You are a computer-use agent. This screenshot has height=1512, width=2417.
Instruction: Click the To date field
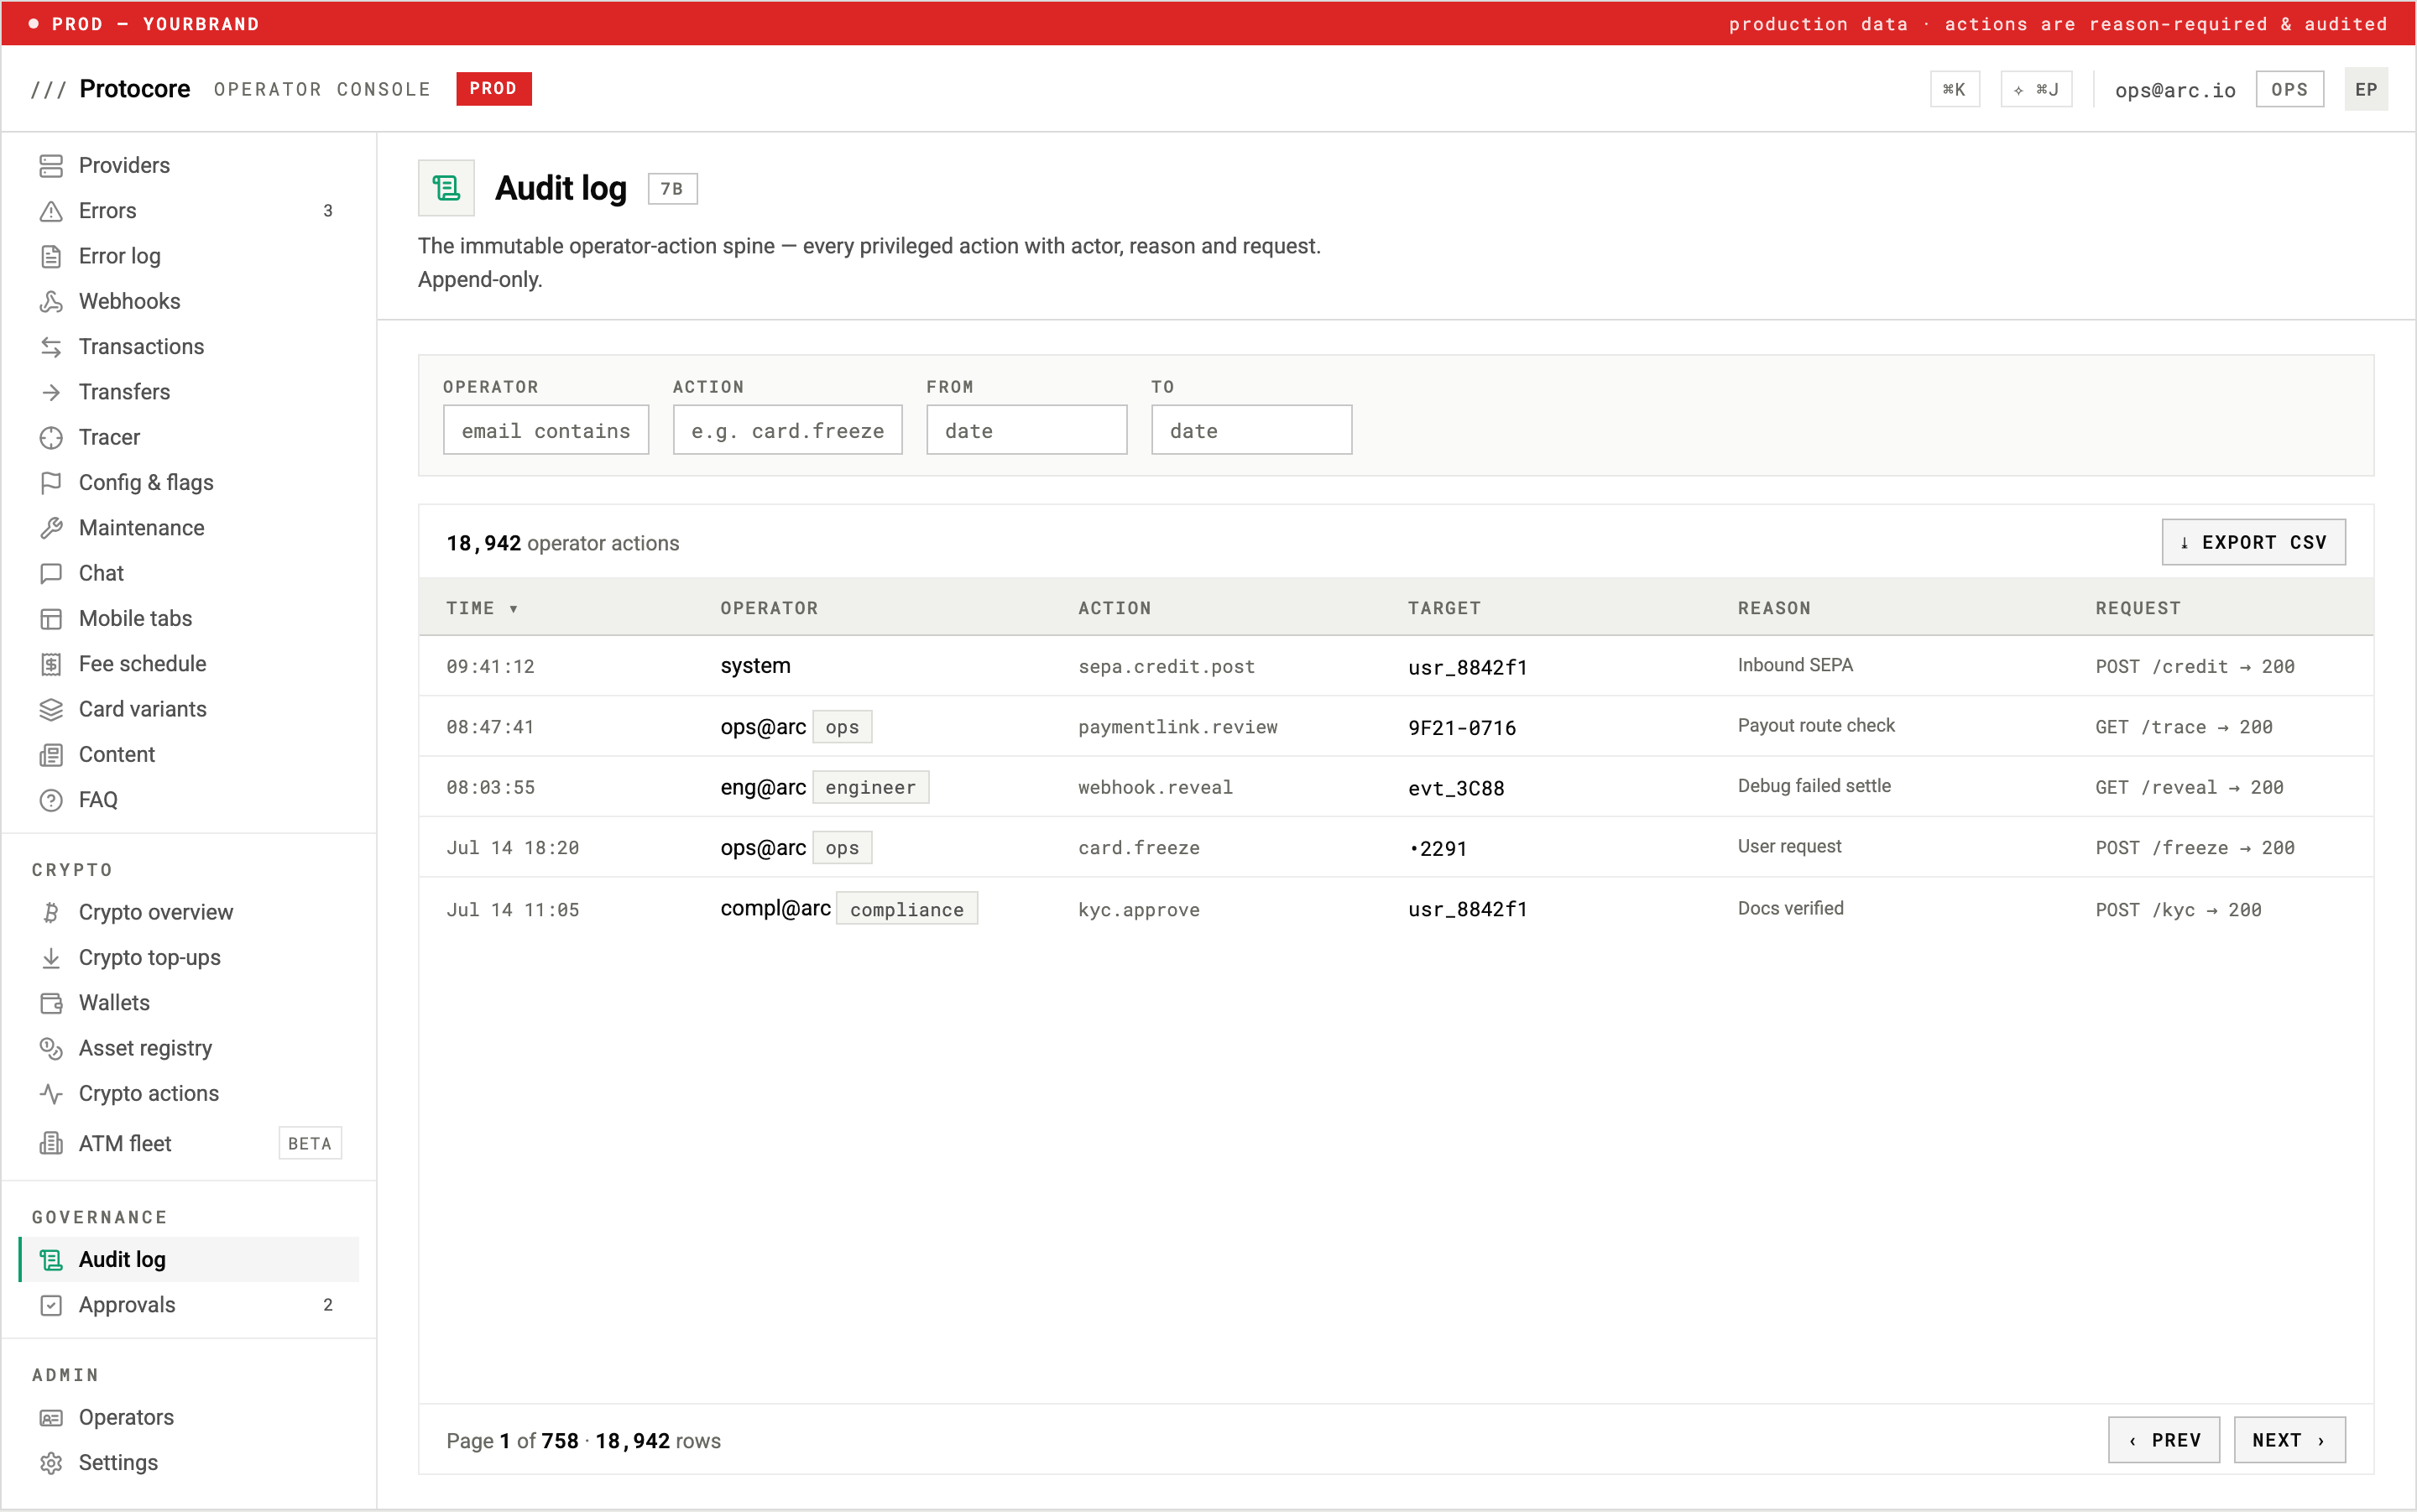(1252, 430)
